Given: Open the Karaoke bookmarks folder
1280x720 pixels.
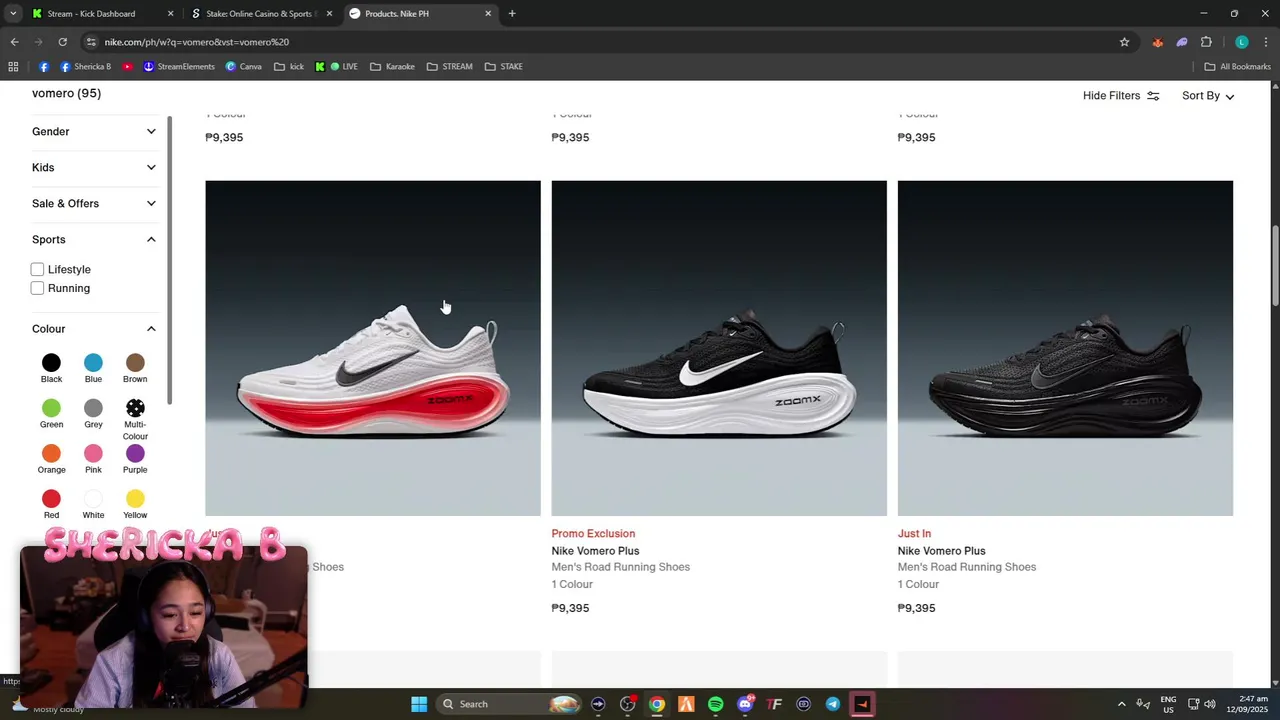Looking at the screenshot, I should click(x=392, y=67).
